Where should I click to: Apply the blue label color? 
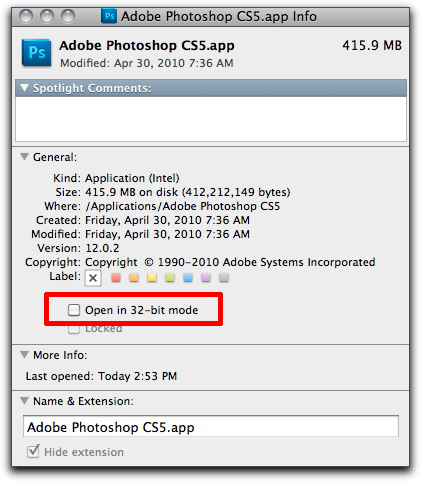[188, 277]
